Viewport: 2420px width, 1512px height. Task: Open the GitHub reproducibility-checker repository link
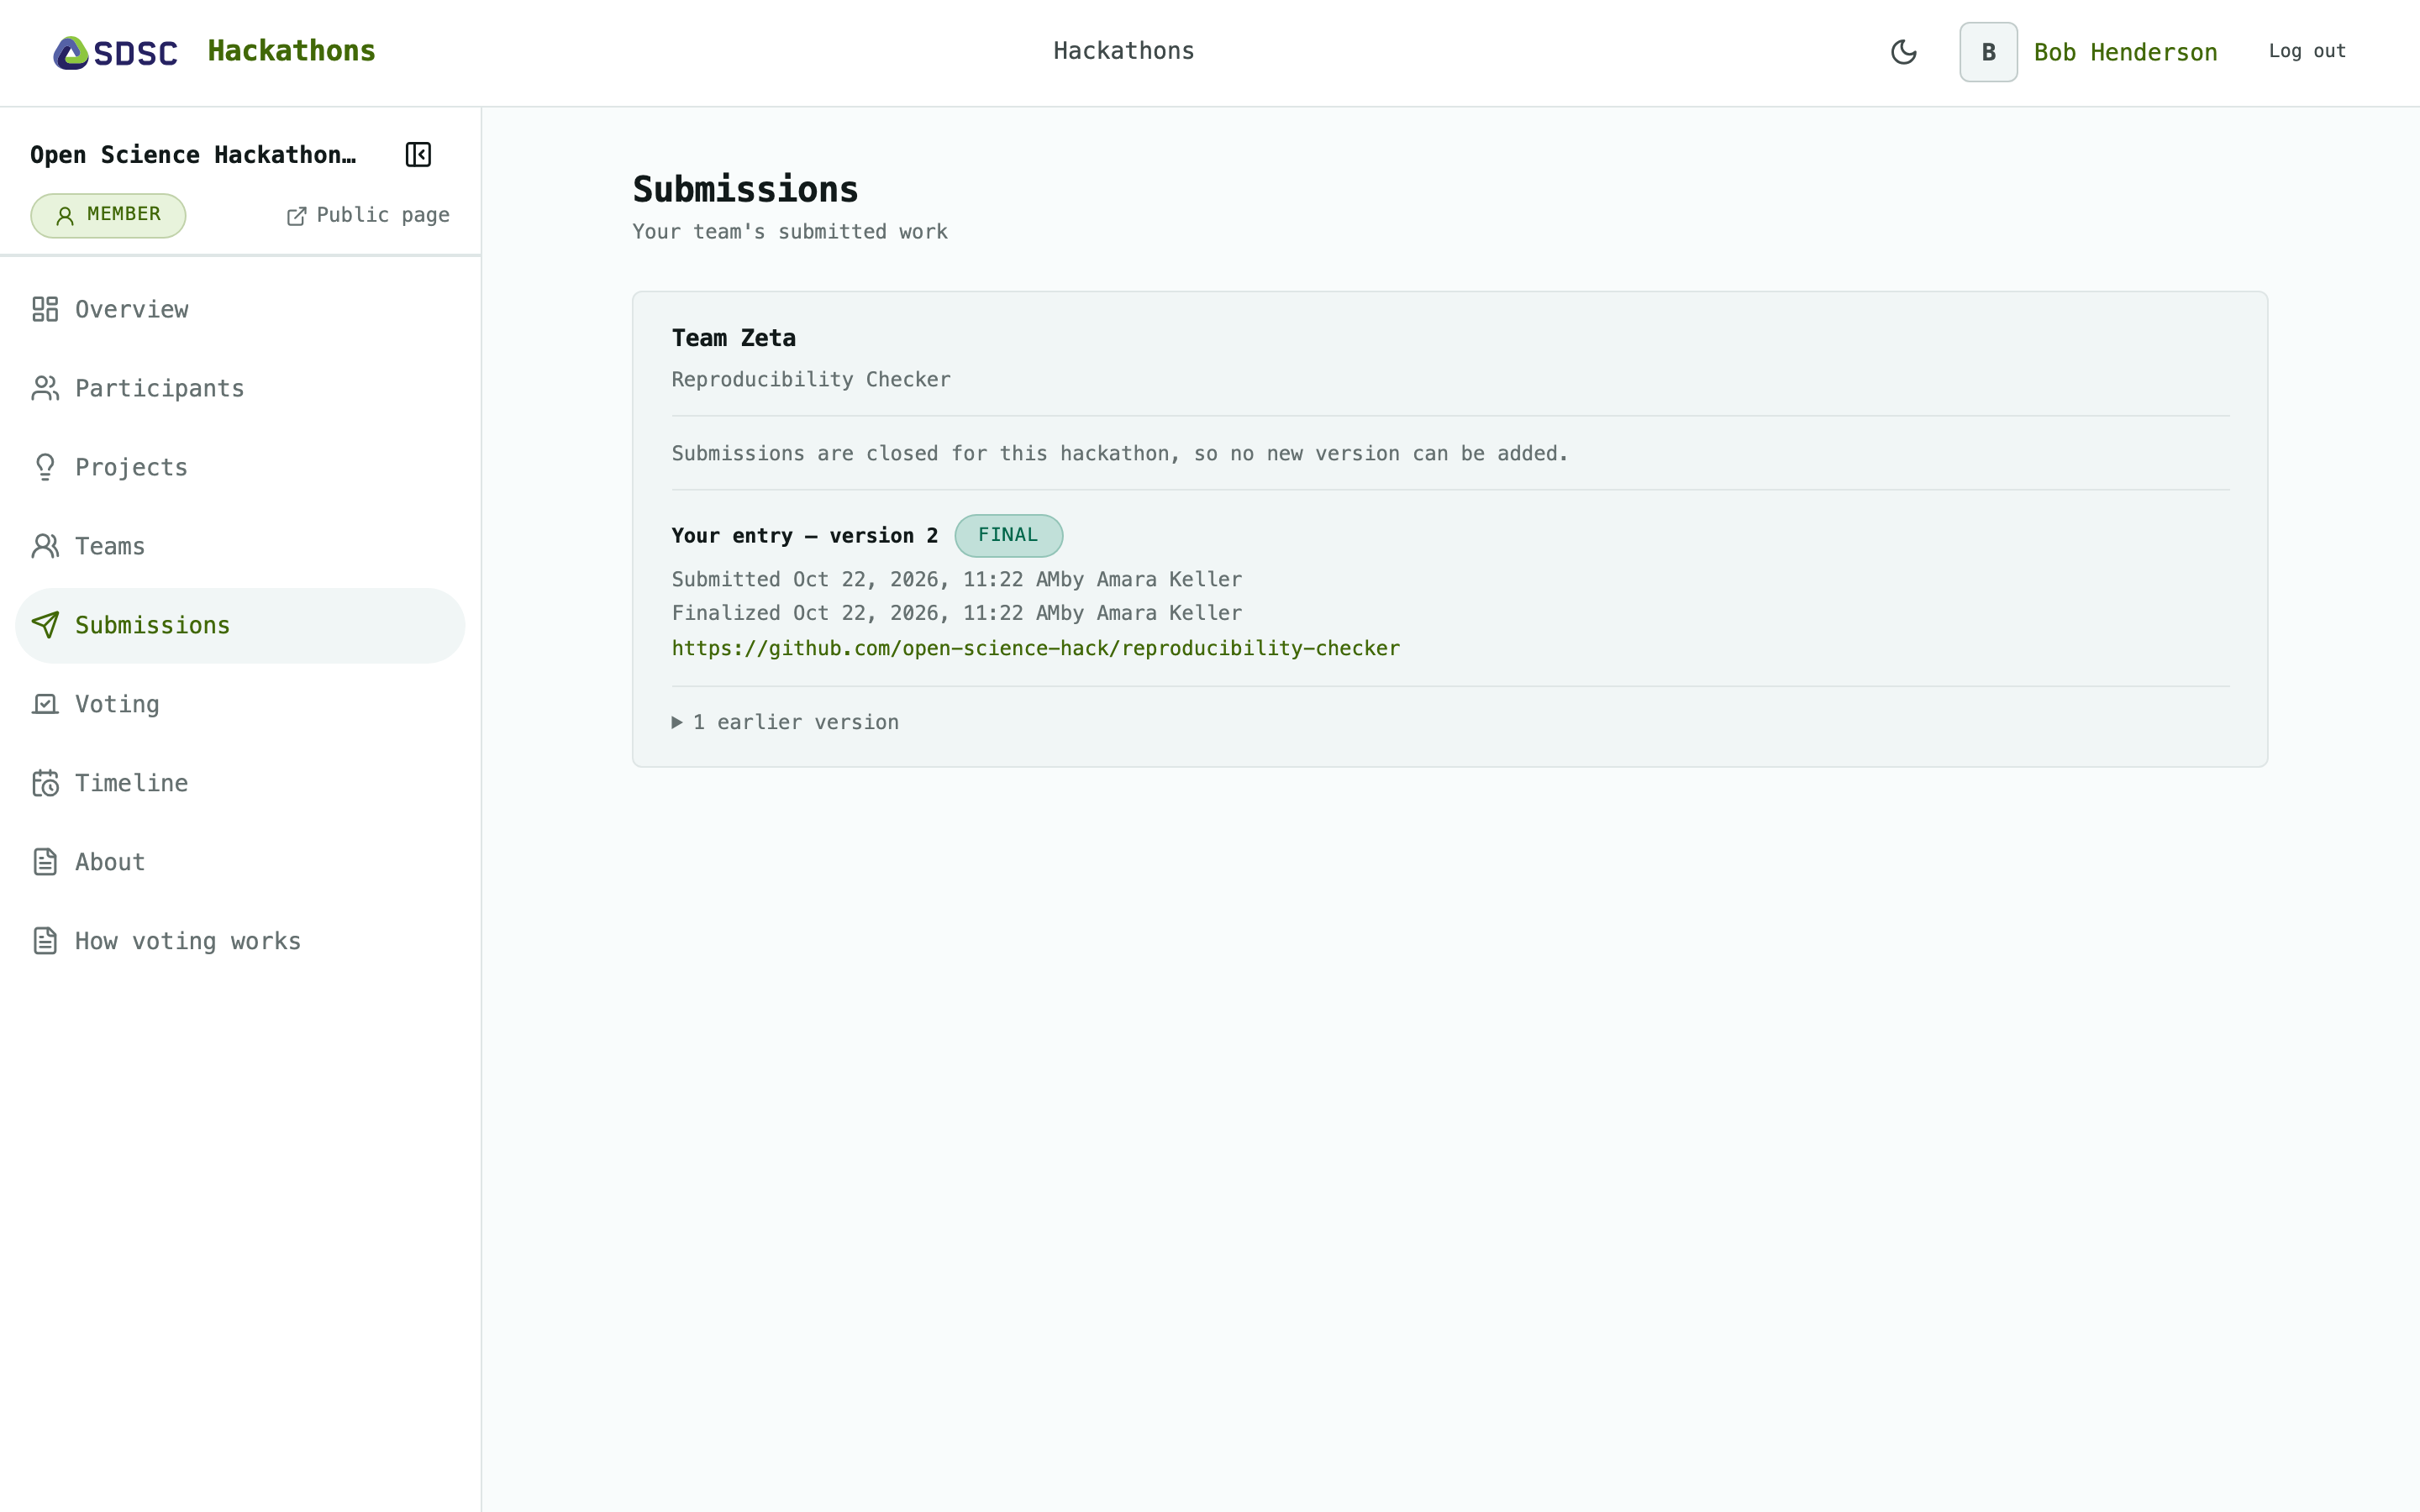pos(1035,648)
